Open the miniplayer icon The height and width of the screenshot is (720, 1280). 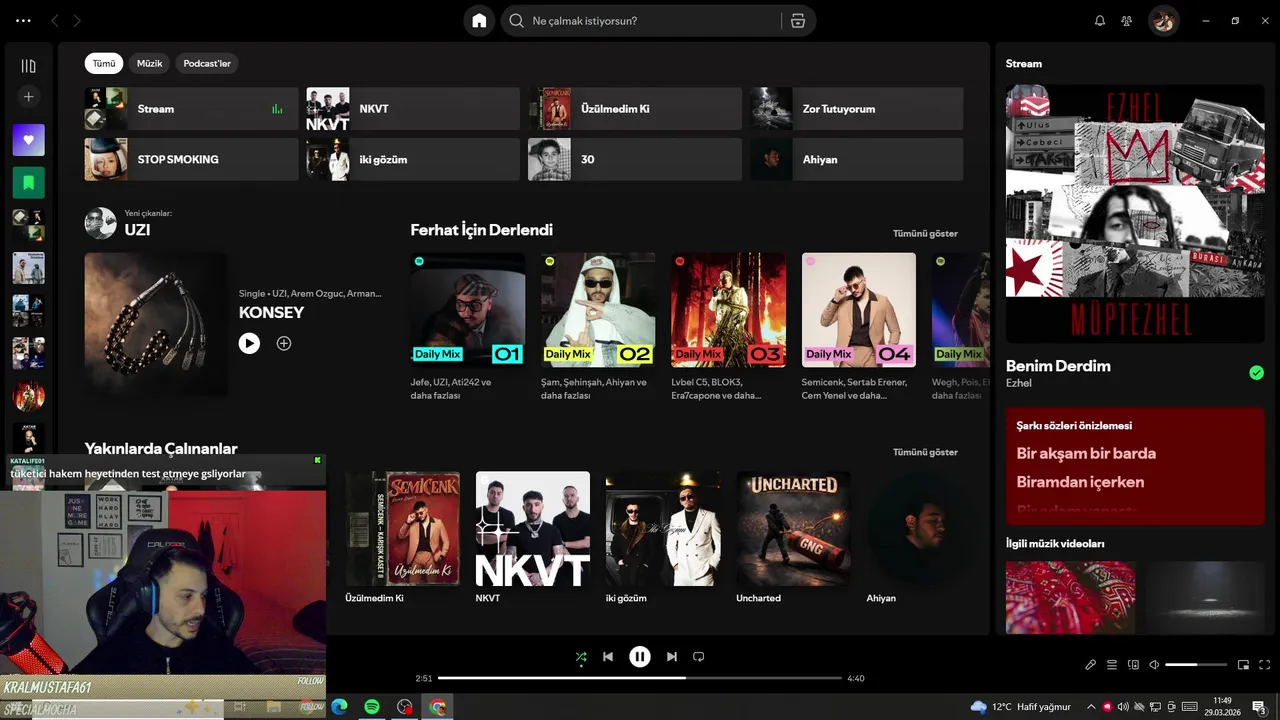coord(1243,665)
